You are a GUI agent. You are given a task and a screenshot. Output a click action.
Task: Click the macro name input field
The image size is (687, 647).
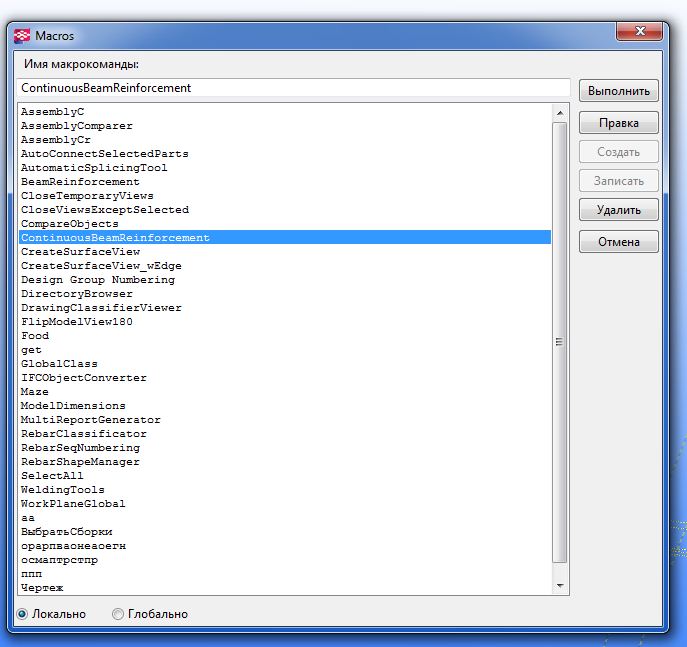(293, 88)
